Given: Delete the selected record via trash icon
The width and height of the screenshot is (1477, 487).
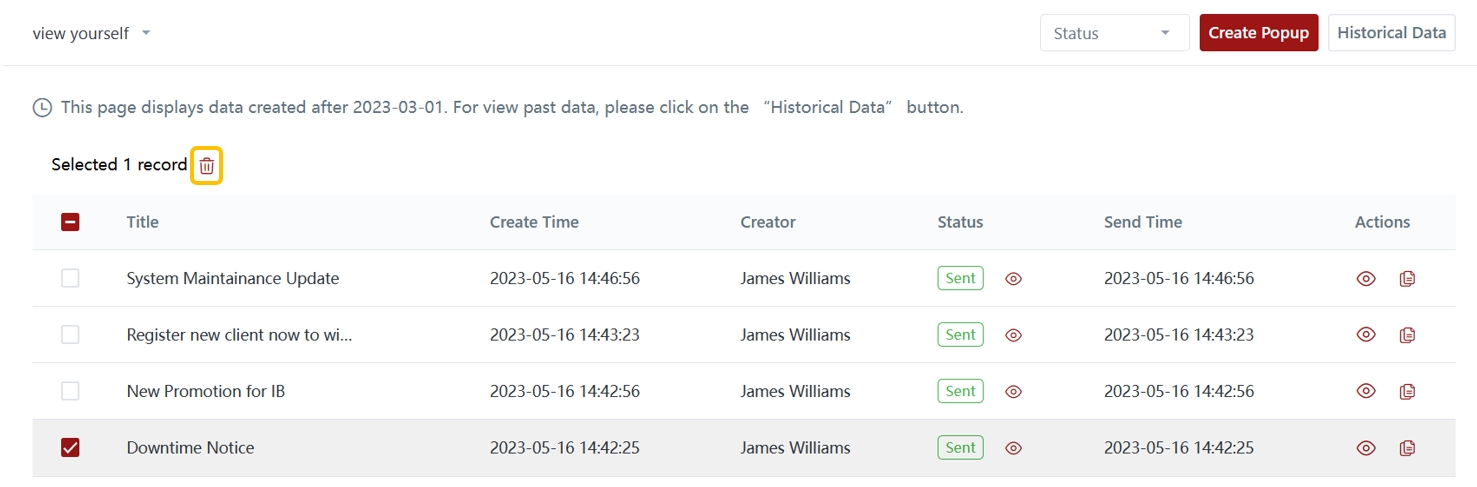Looking at the screenshot, I should 206,165.
